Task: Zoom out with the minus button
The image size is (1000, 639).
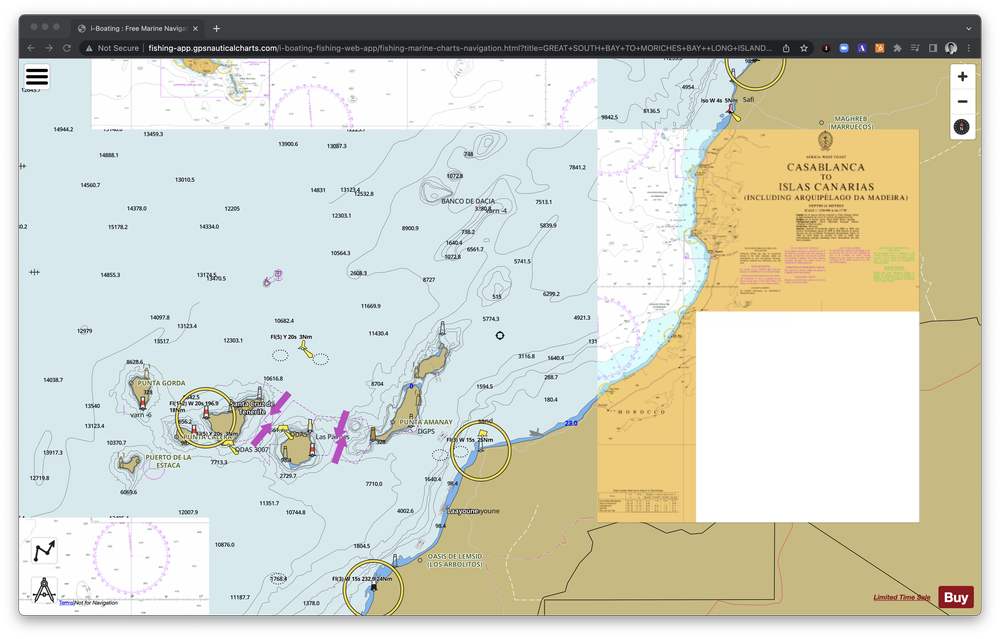Action: point(962,101)
